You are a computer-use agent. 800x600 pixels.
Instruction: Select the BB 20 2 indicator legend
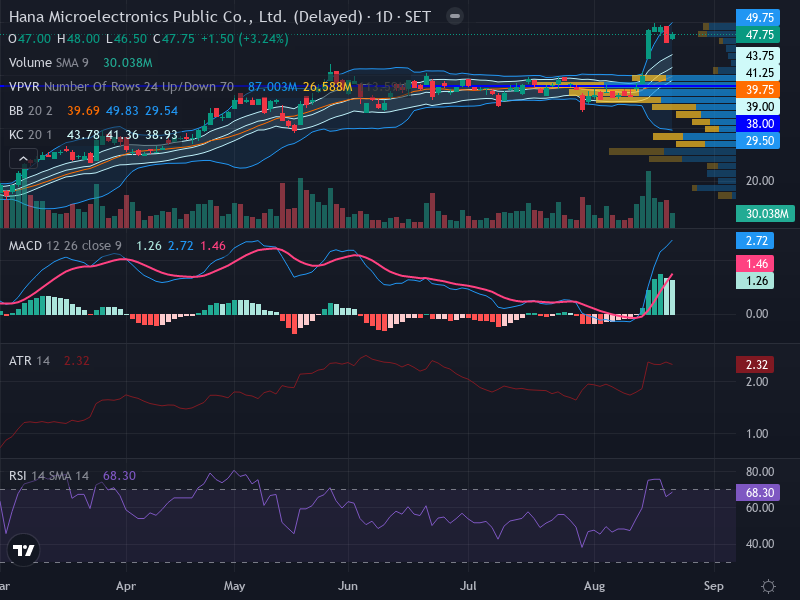tap(31, 111)
